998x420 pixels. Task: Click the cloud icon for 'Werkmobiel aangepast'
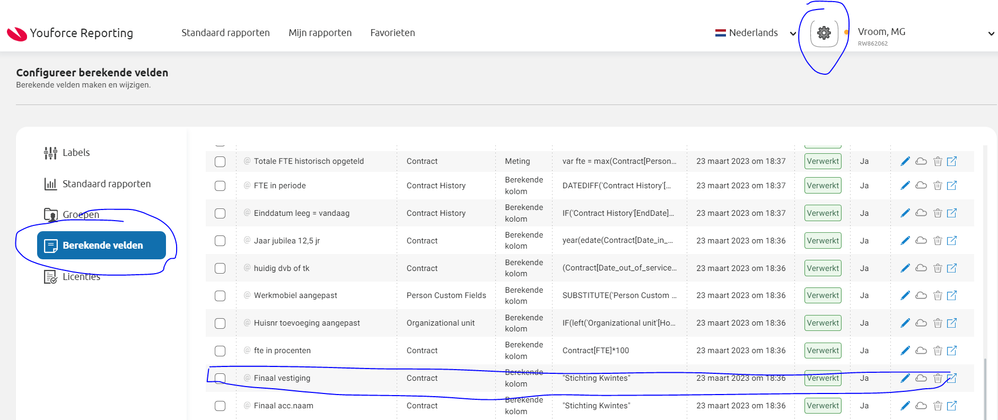921,296
